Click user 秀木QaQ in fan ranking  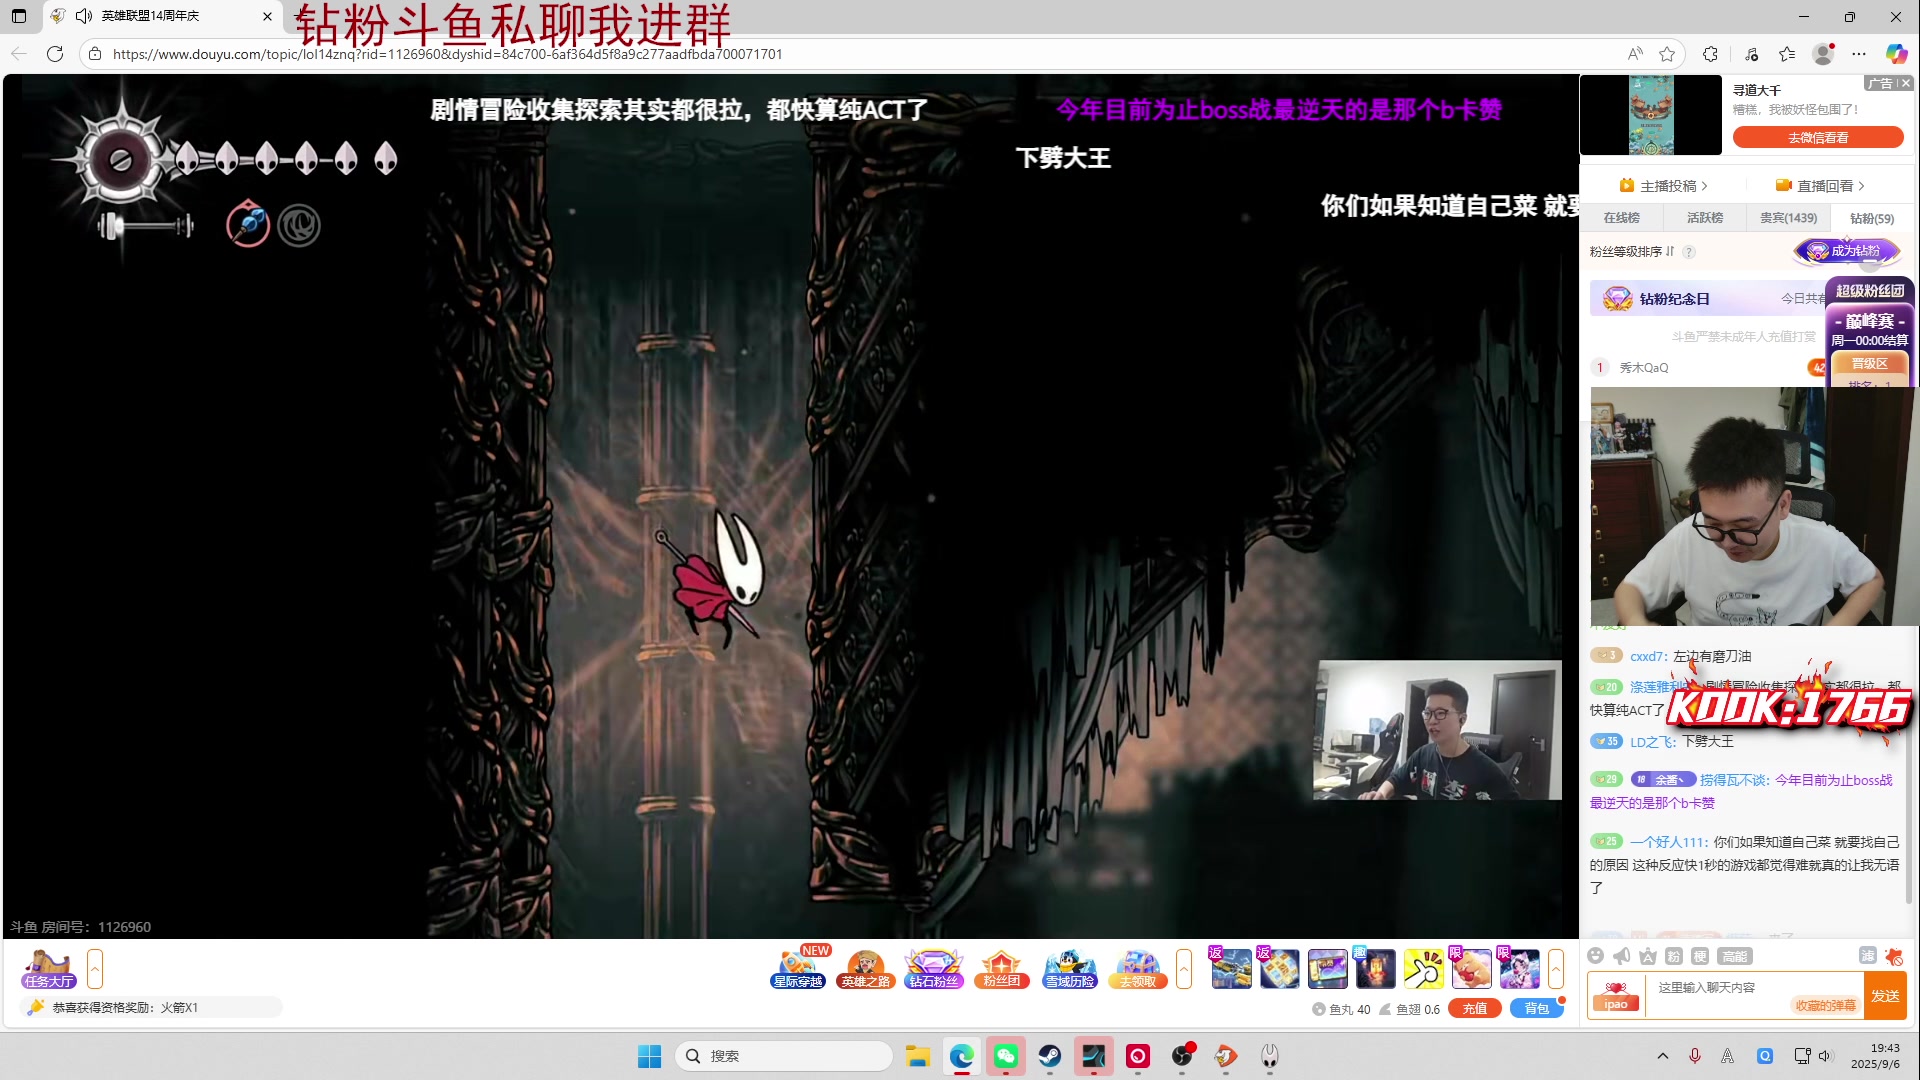[x=1644, y=367]
